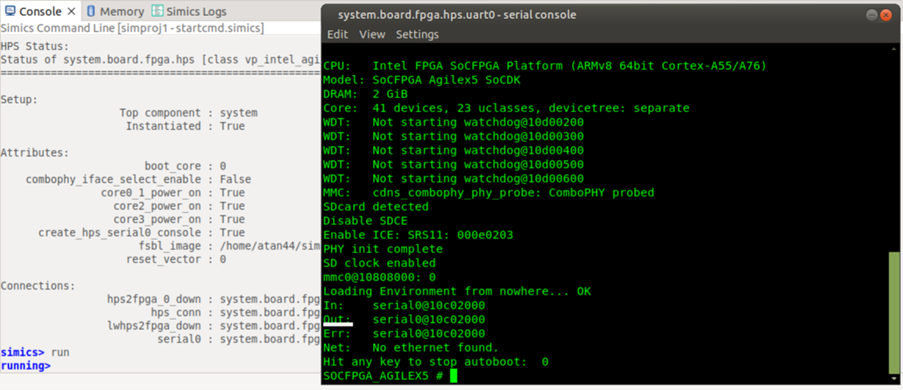Click the 'Setup:' heading

click(19, 100)
